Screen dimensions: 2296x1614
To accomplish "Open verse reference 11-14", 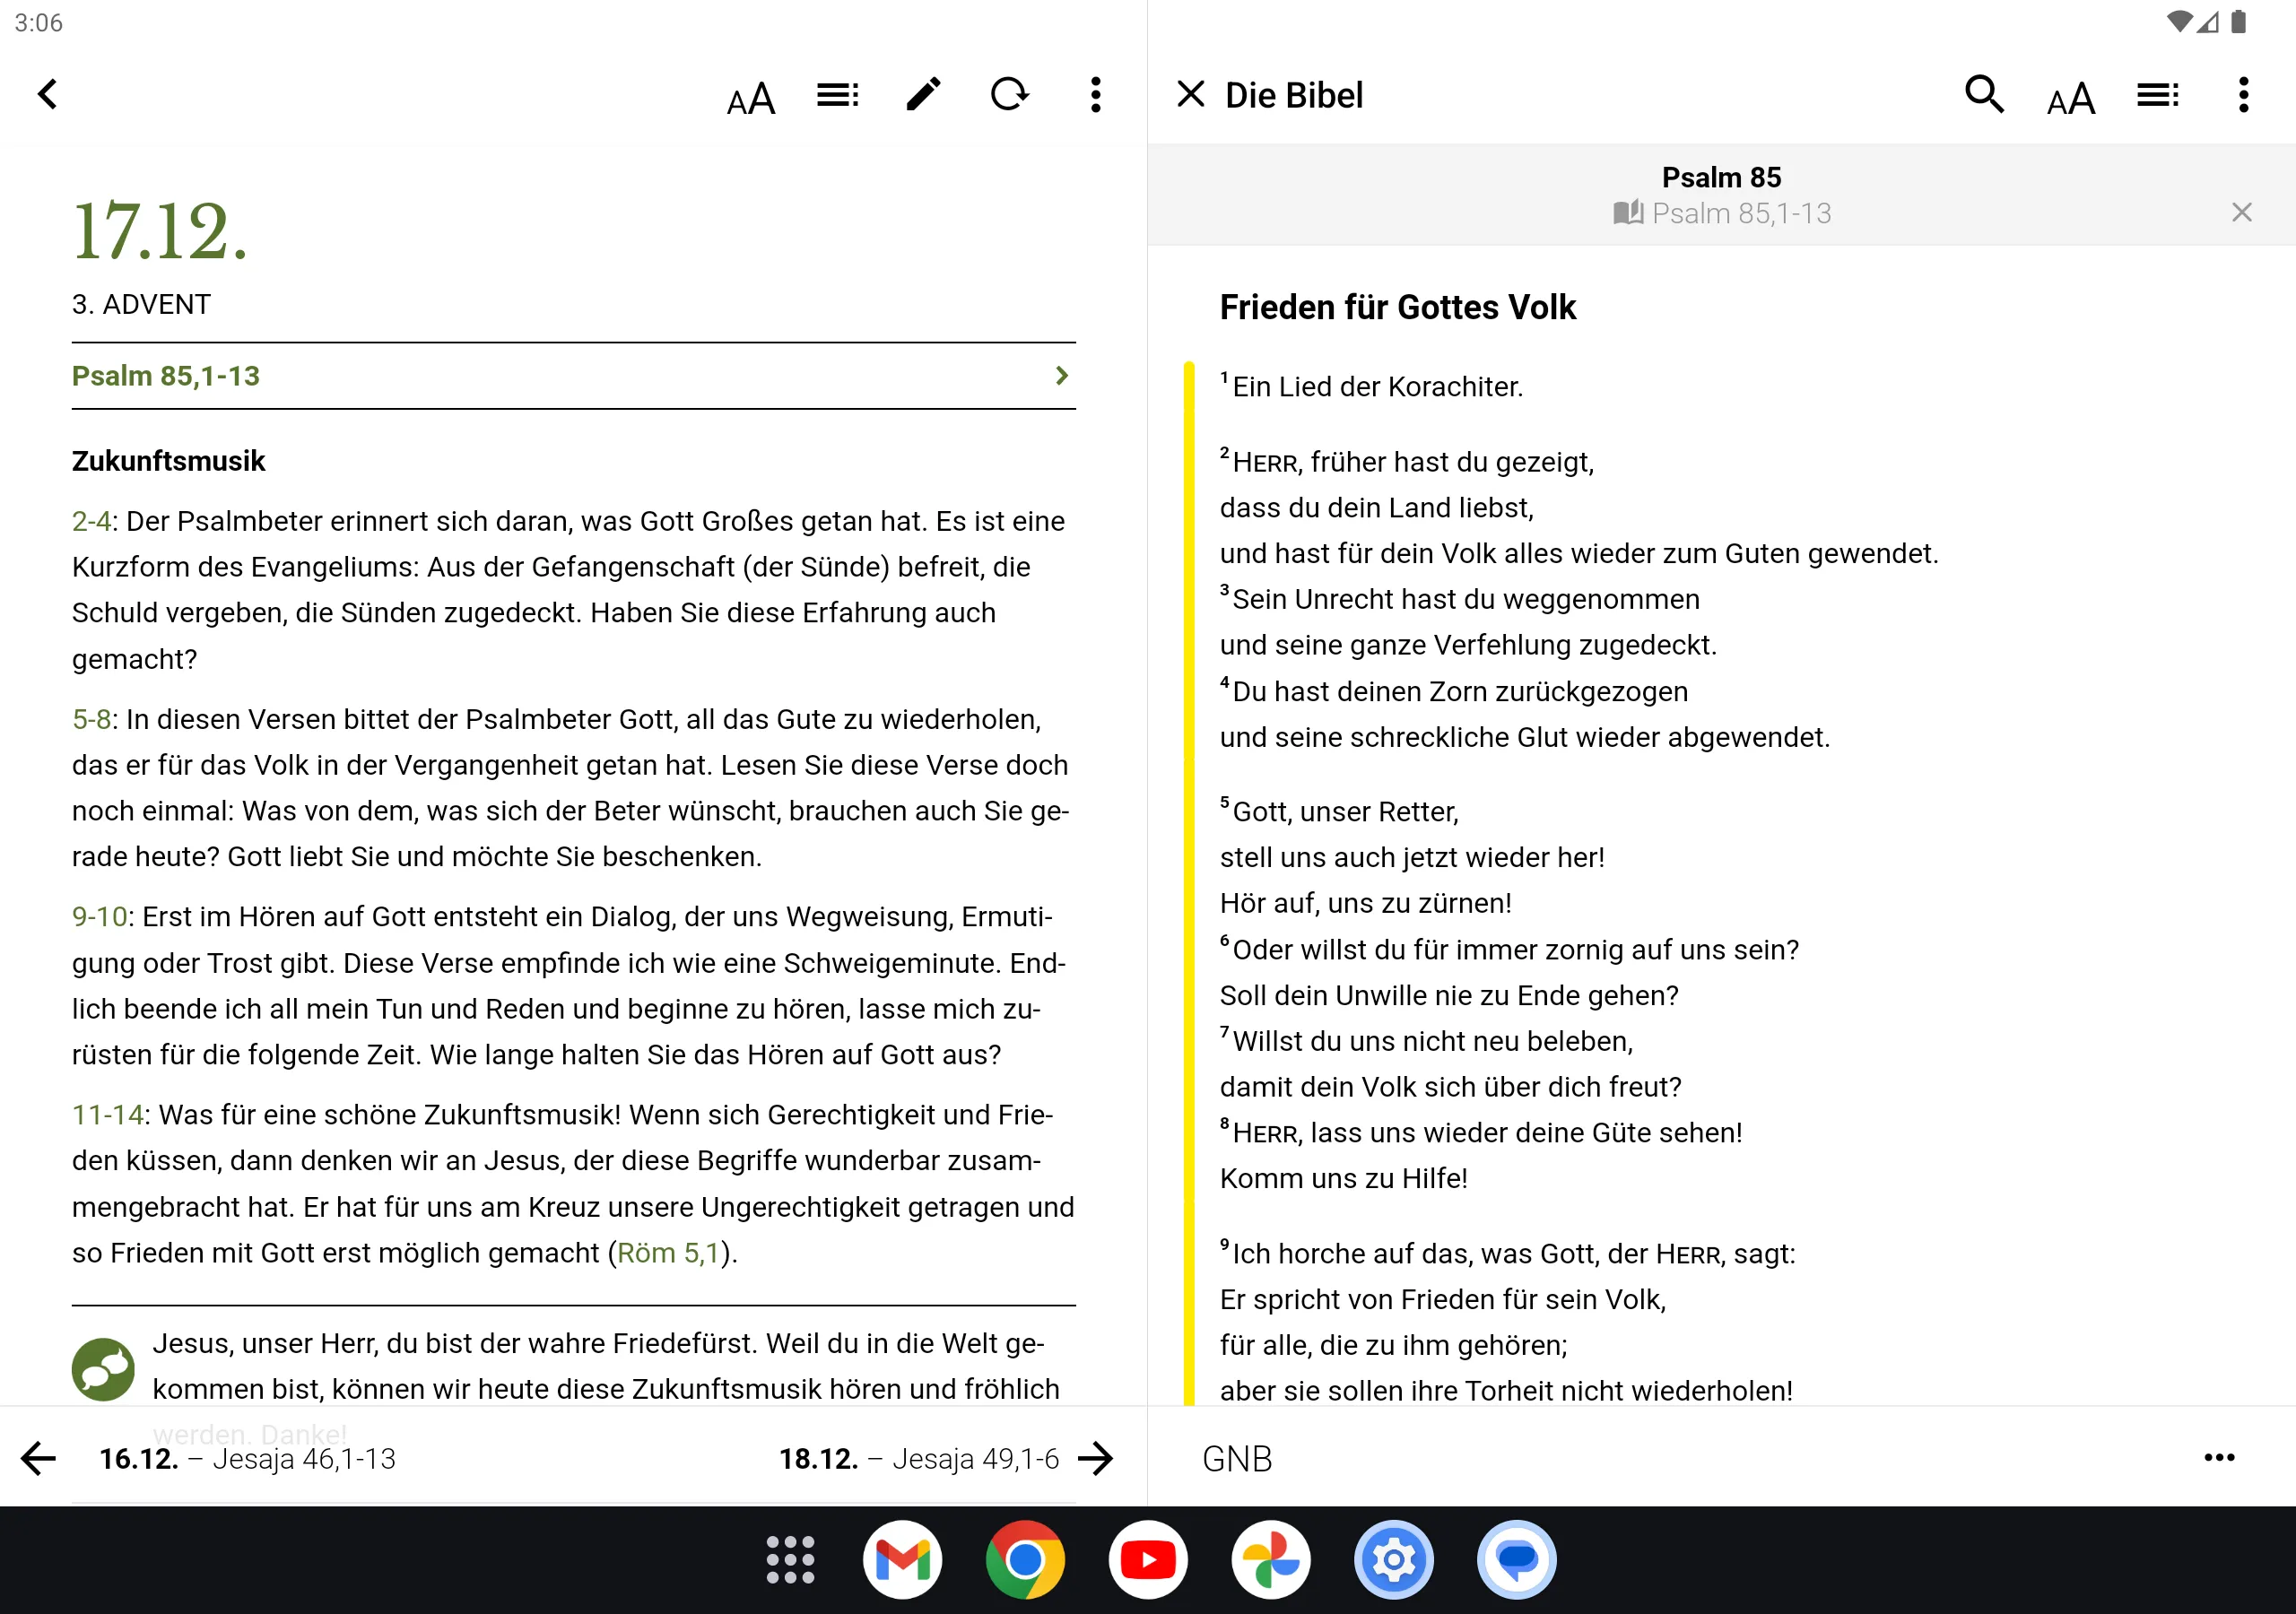I will pos(107,1115).
